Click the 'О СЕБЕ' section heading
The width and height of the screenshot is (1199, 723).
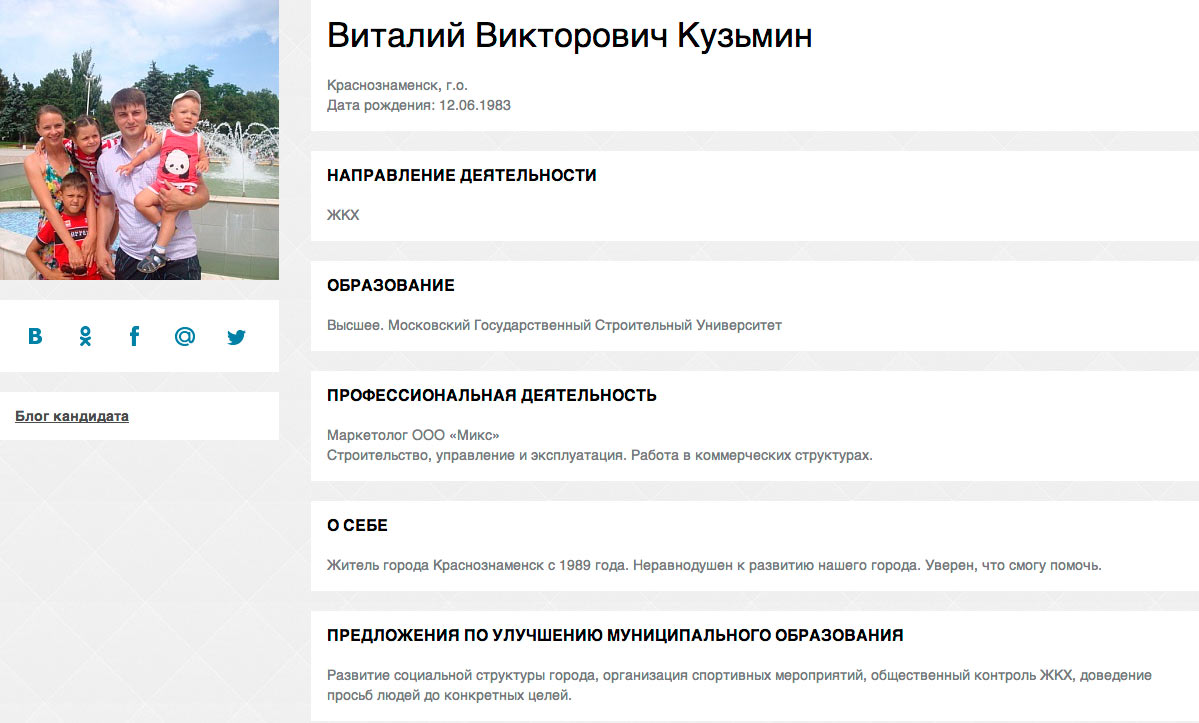(x=357, y=525)
